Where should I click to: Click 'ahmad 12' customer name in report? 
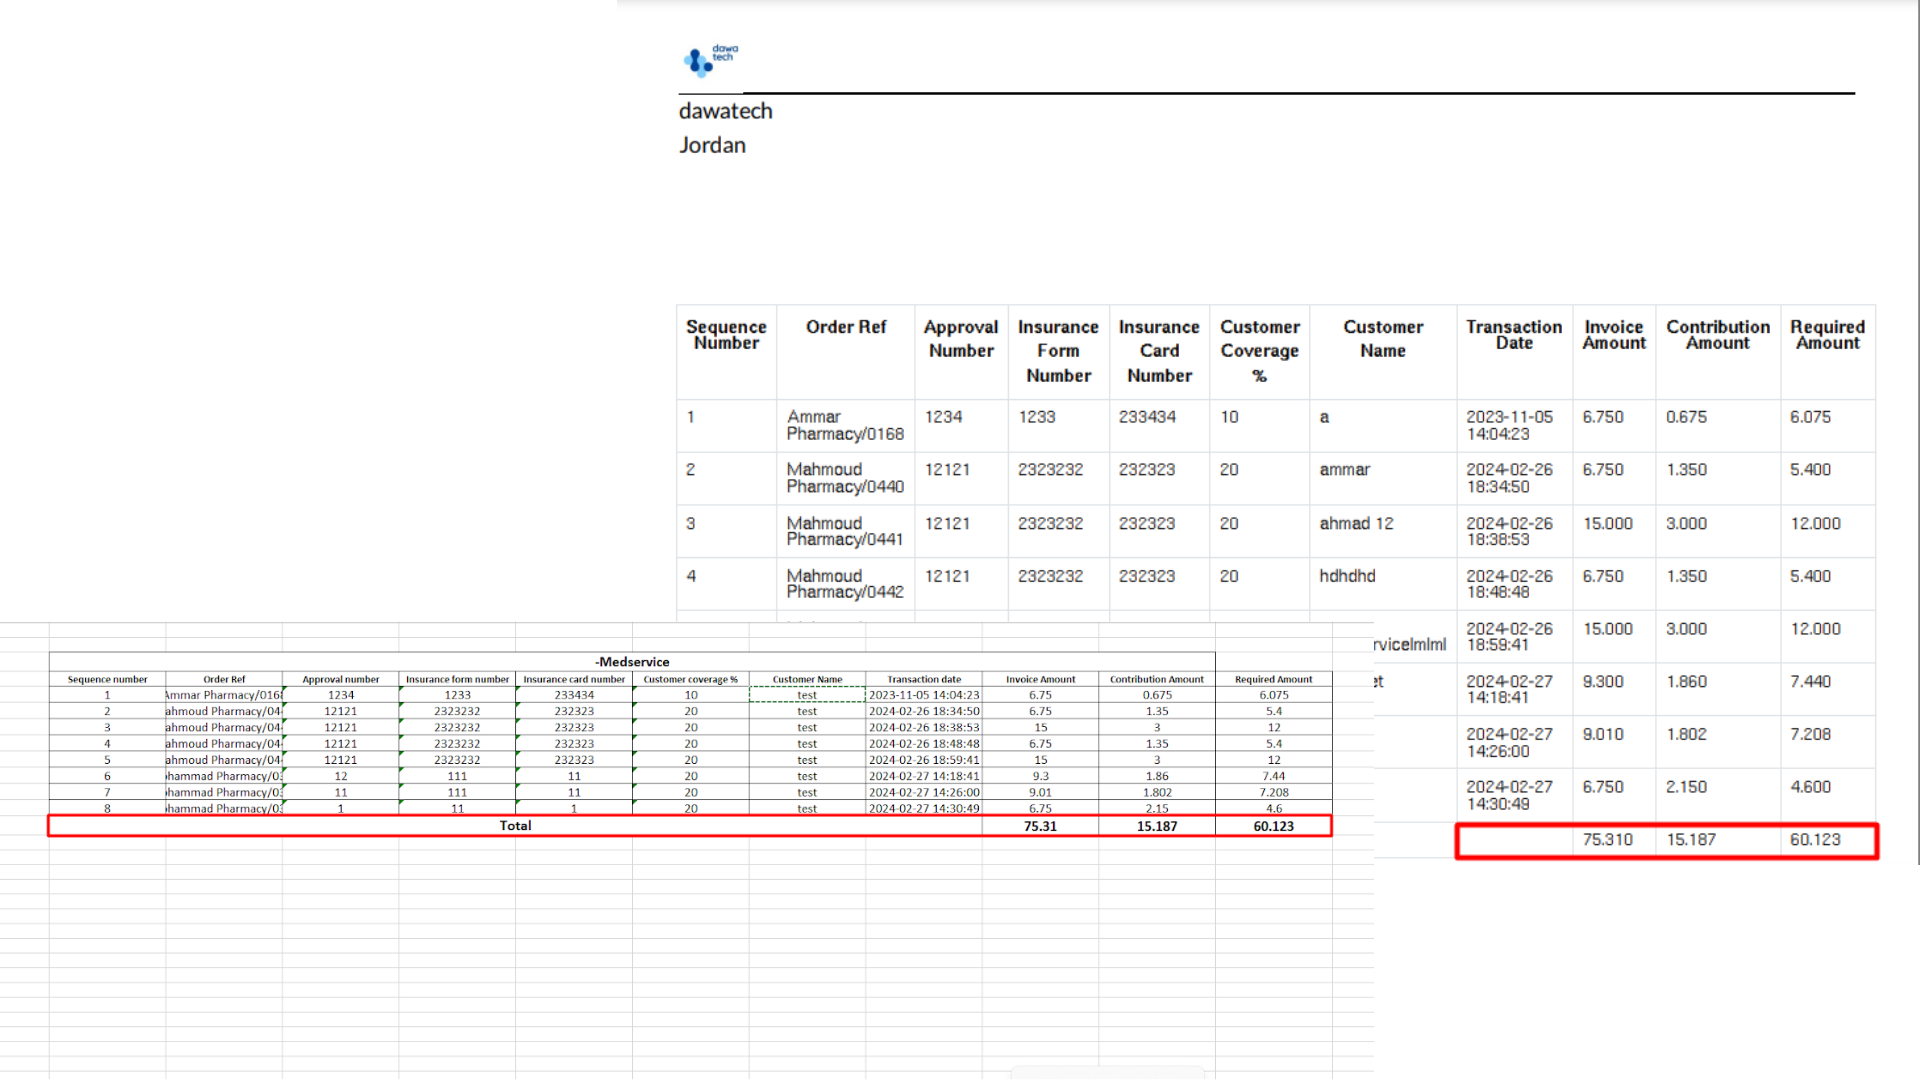click(x=1356, y=523)
